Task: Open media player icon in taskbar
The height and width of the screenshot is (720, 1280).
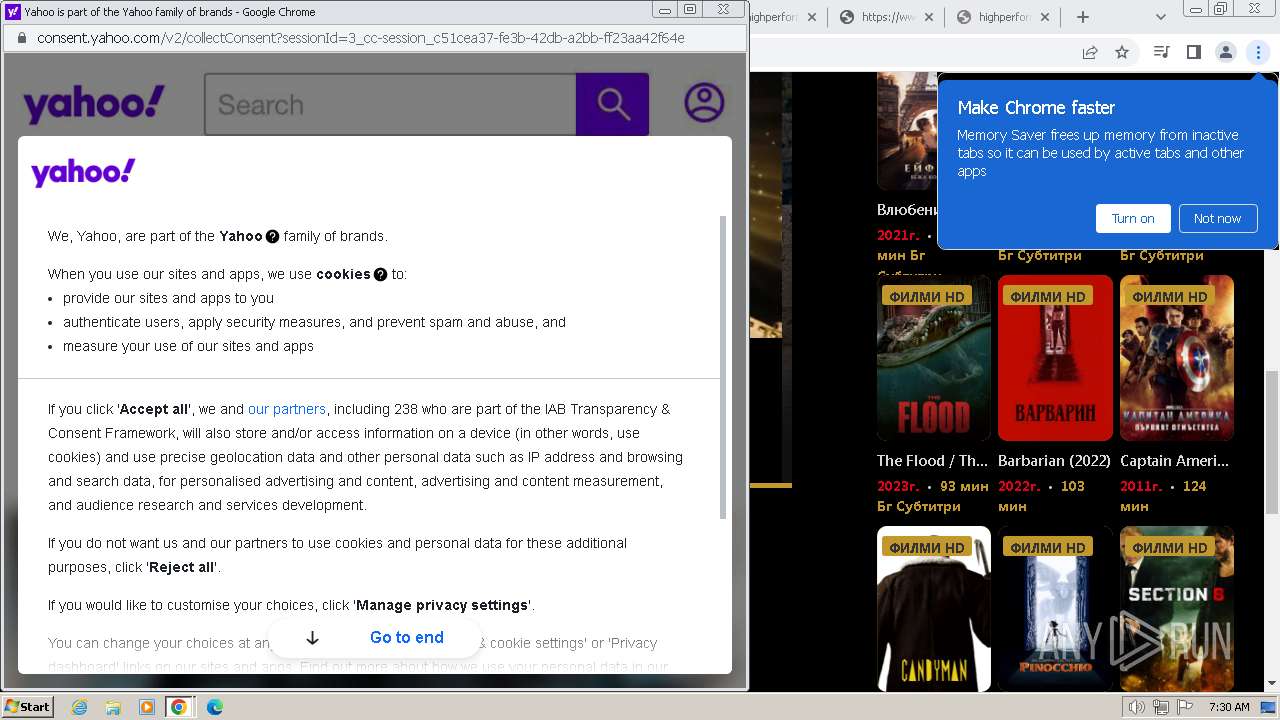Action: (146, 707)
